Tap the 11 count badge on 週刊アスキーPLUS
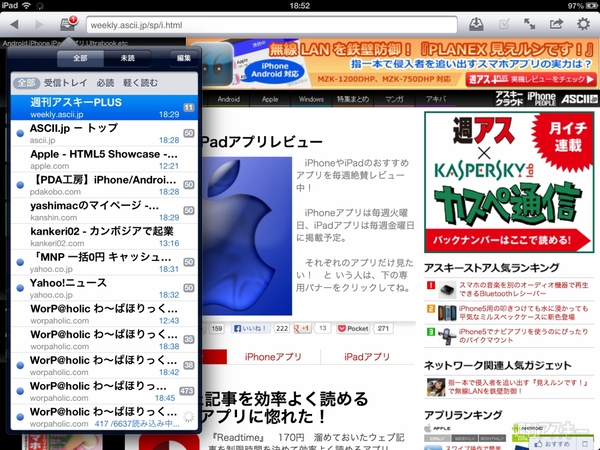Image resolution: width=600 pixels, height=450 pixels. [189, 107]
